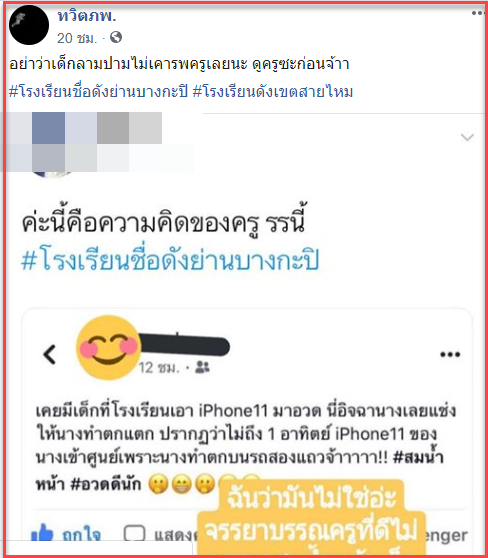Open the post options three-dot menu
This screenshot has height=558, width=488.
tap(479, 14)
